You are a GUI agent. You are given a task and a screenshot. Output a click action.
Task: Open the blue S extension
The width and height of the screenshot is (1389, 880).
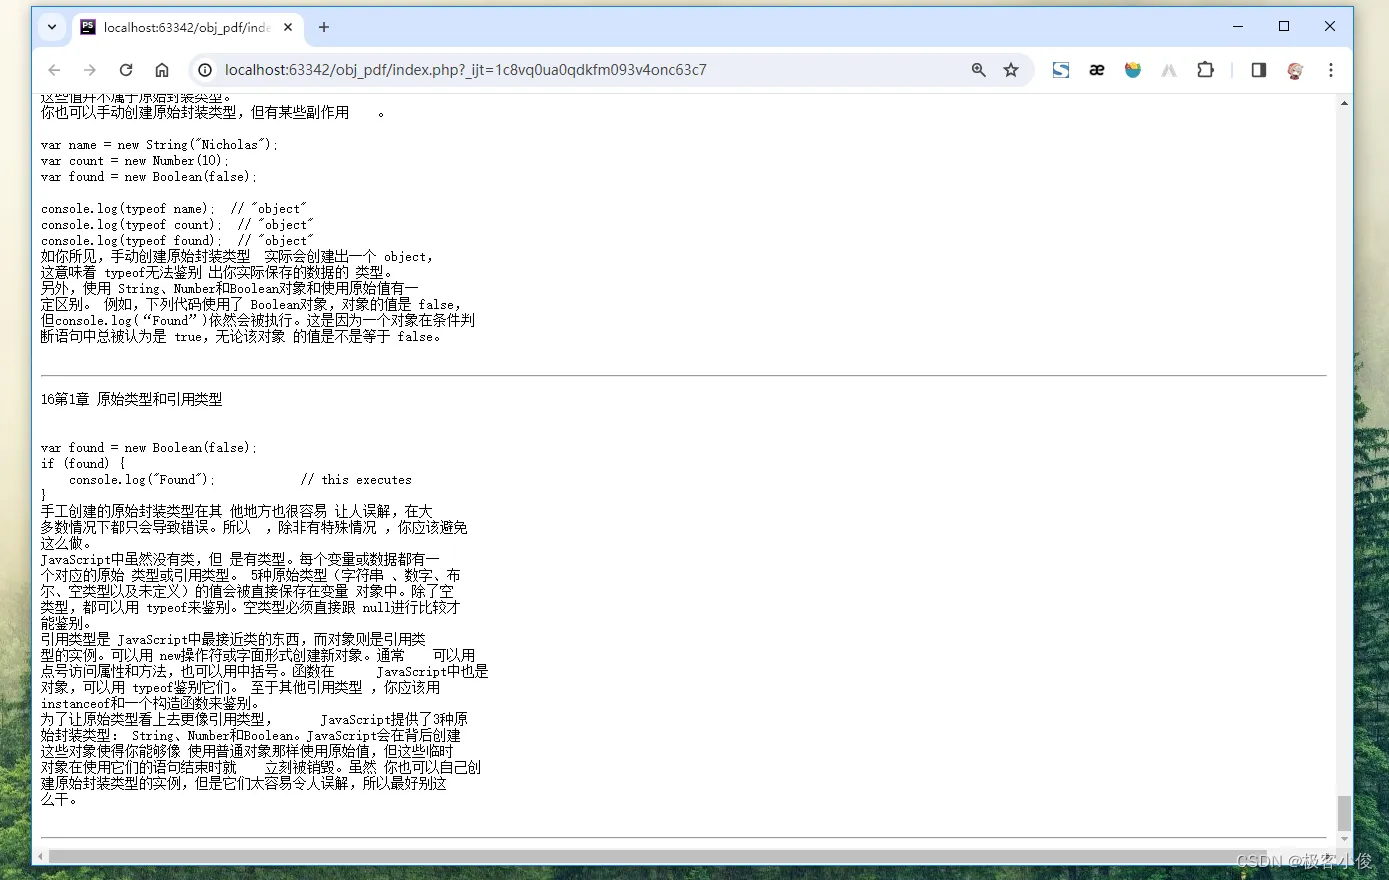tap(1061, 70)
